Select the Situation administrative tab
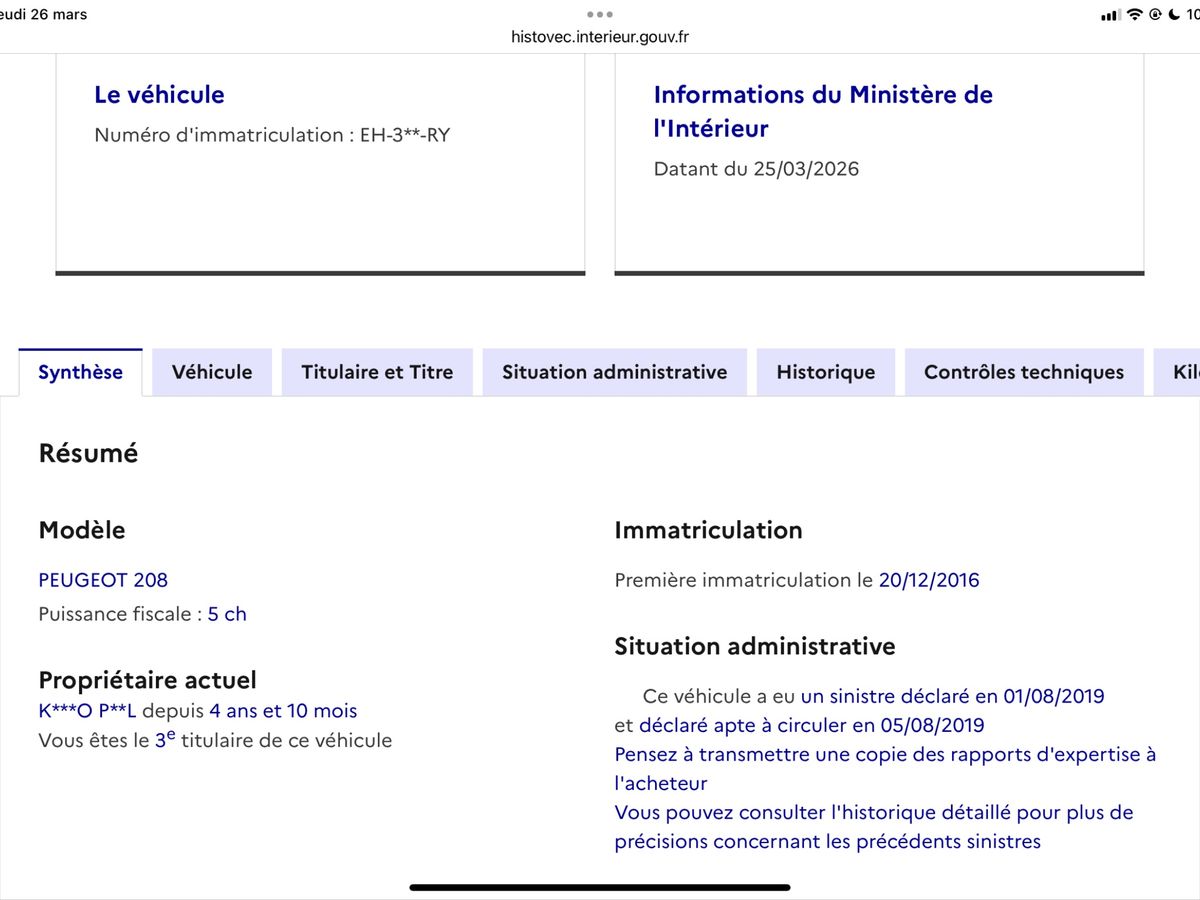The width and height of the screenshot is (1200, 900). [614, 372]
